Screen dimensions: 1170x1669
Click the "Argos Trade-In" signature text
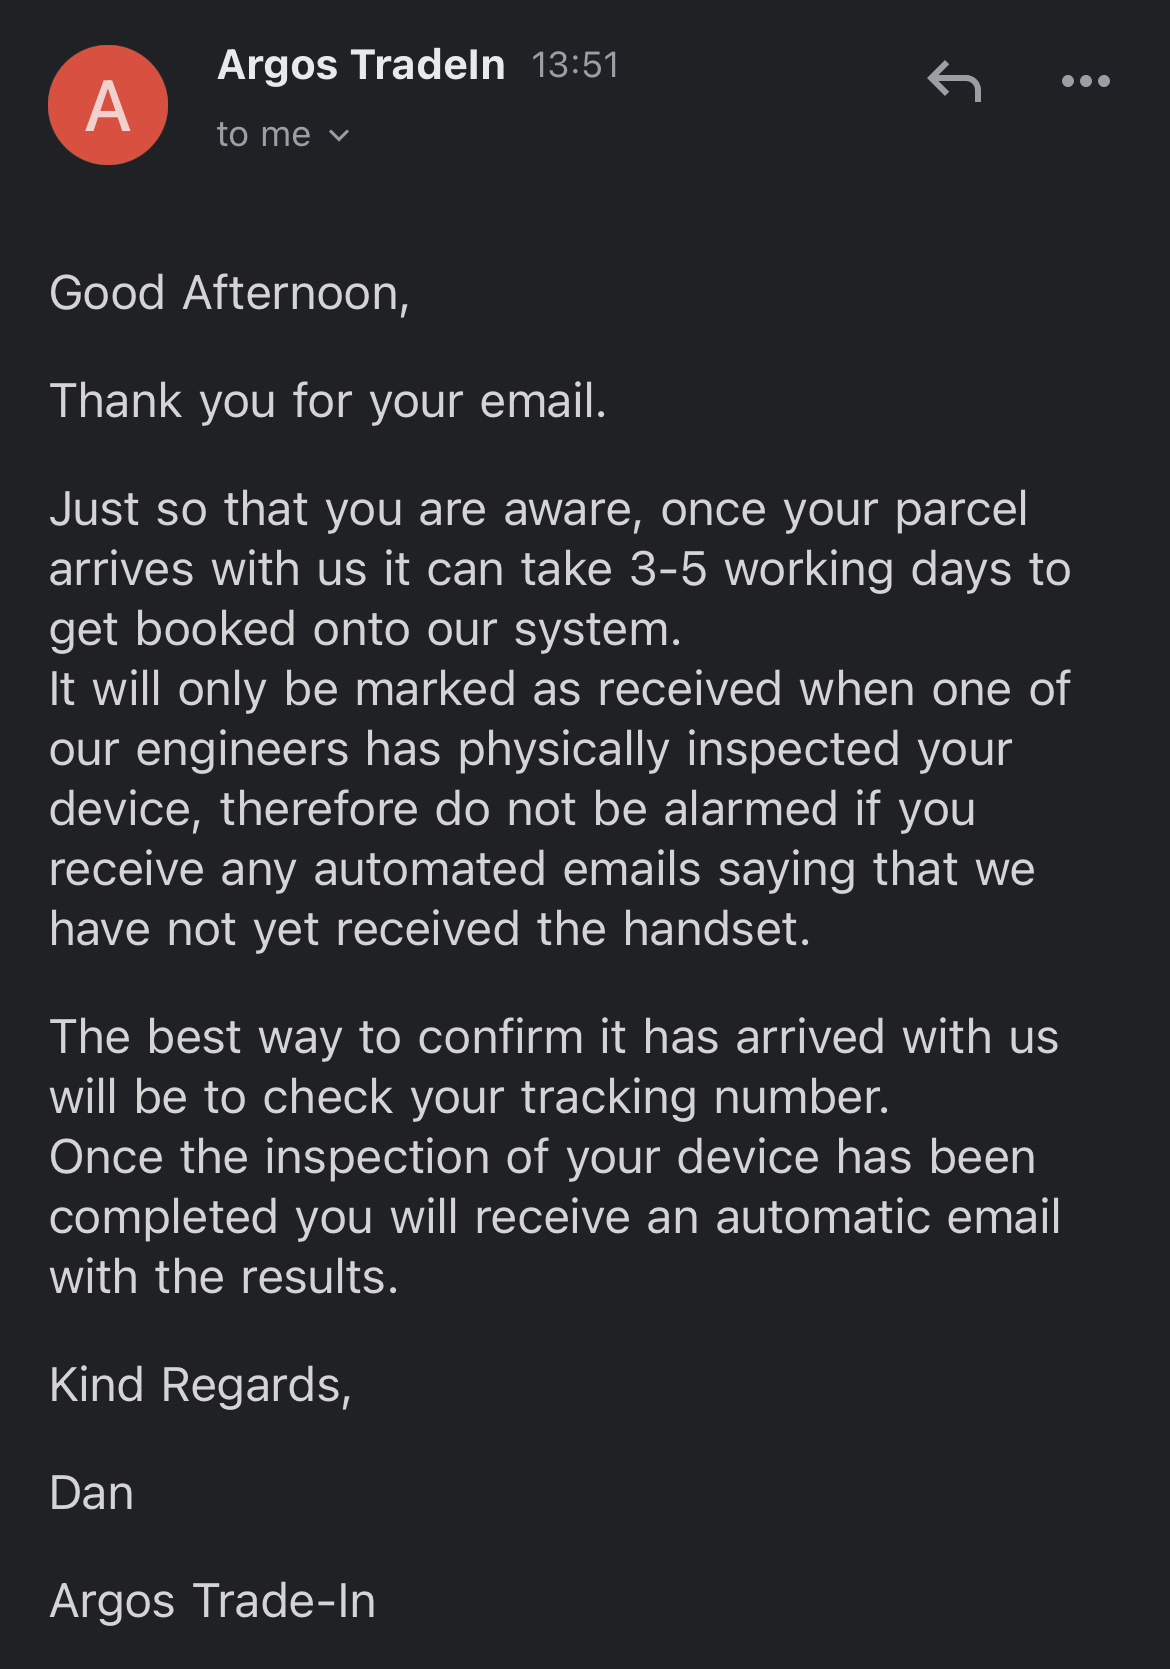pos(213,1602)
